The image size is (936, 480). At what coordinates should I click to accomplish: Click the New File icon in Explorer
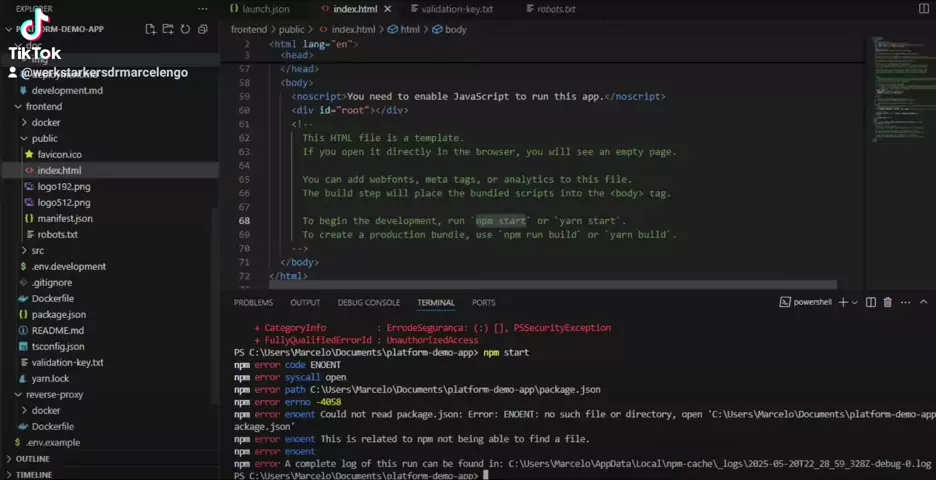click(x=150, y=29)
